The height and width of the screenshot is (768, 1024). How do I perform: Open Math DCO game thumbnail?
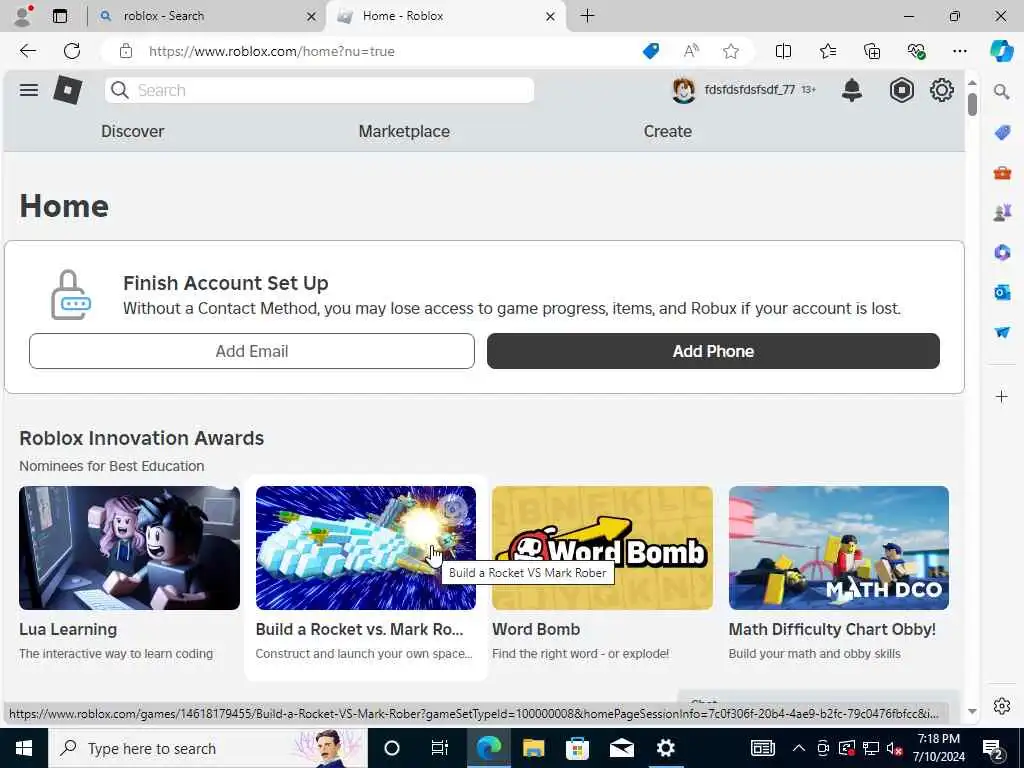click(839, 548)
